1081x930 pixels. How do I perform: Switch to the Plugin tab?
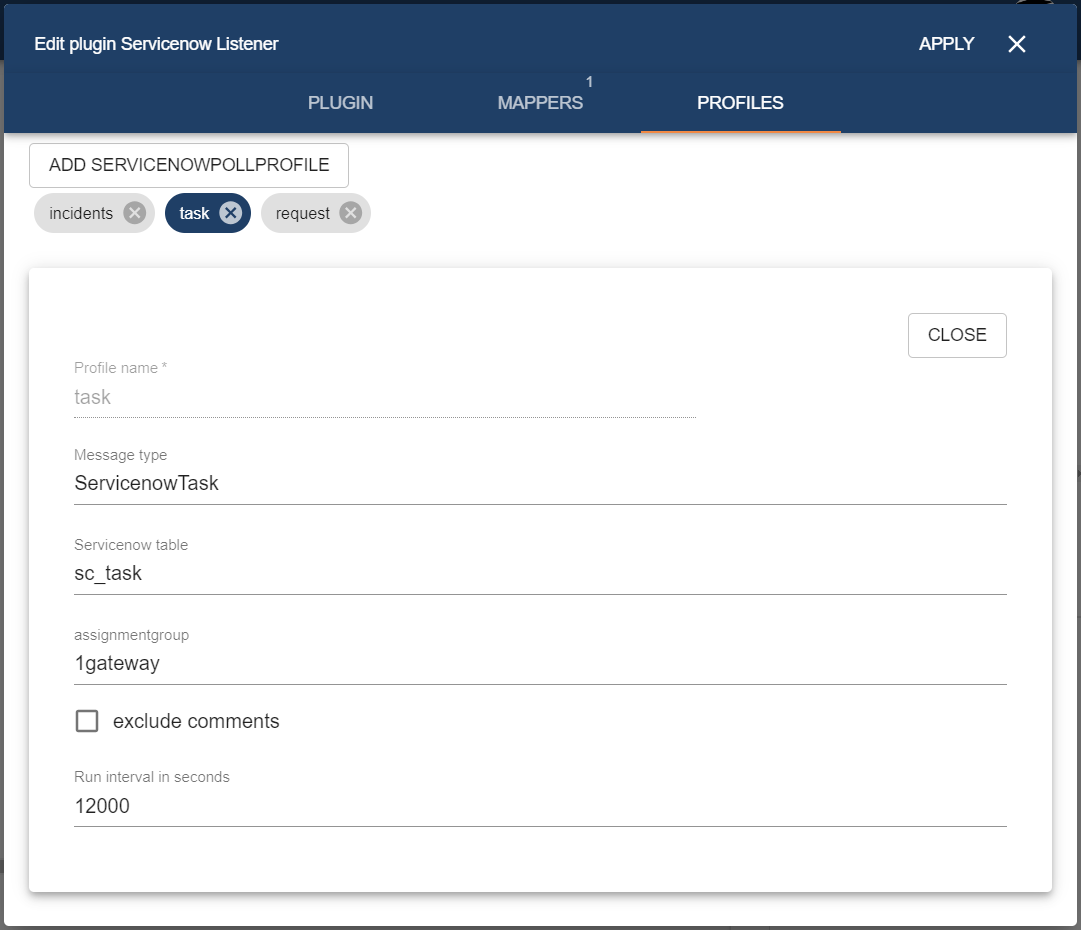(x=340, y=103)
